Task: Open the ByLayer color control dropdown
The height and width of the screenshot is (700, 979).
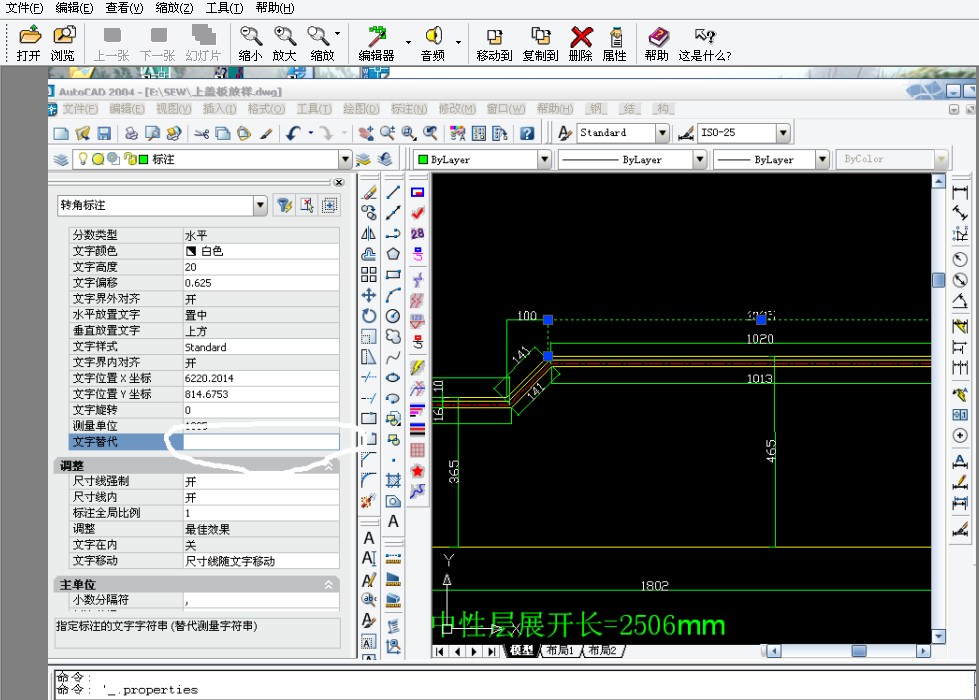Action: [544, 159]
